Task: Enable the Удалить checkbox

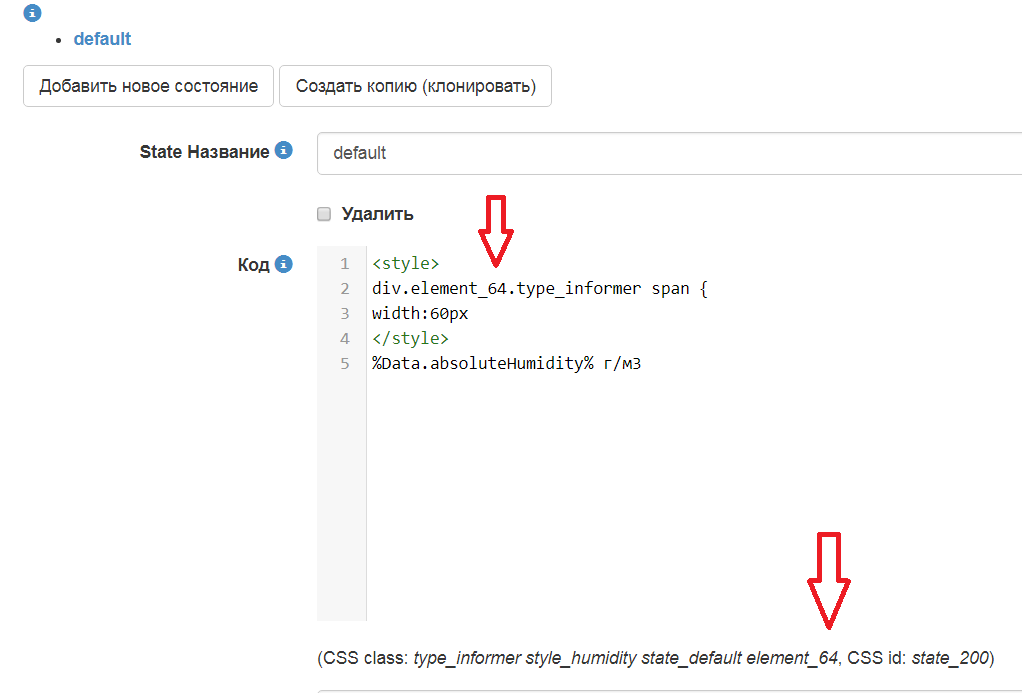Action: [x=324, y=214]
